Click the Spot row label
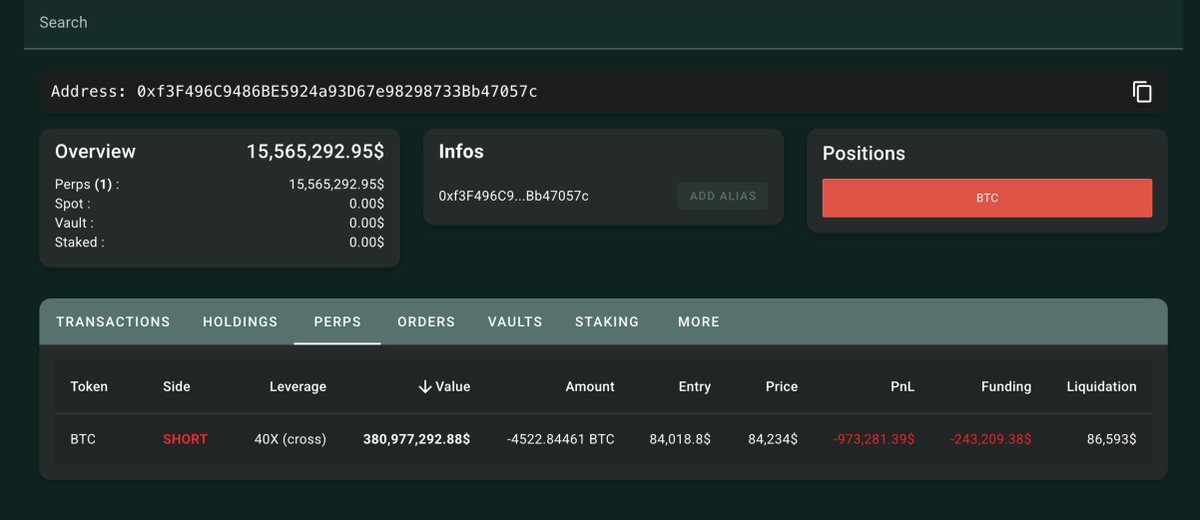This screenshot has width=1200, height=520. pyautogui.click(x=74, y=204)
